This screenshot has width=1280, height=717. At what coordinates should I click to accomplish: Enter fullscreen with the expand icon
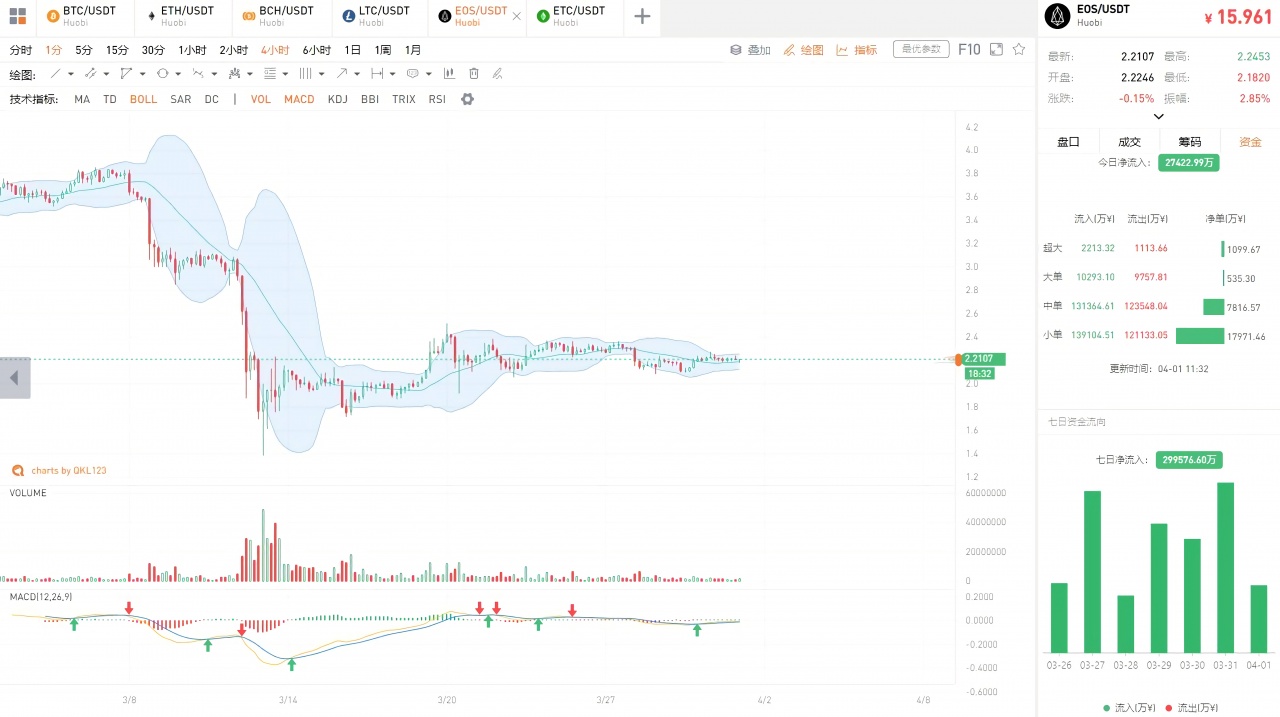pos(996,49)
